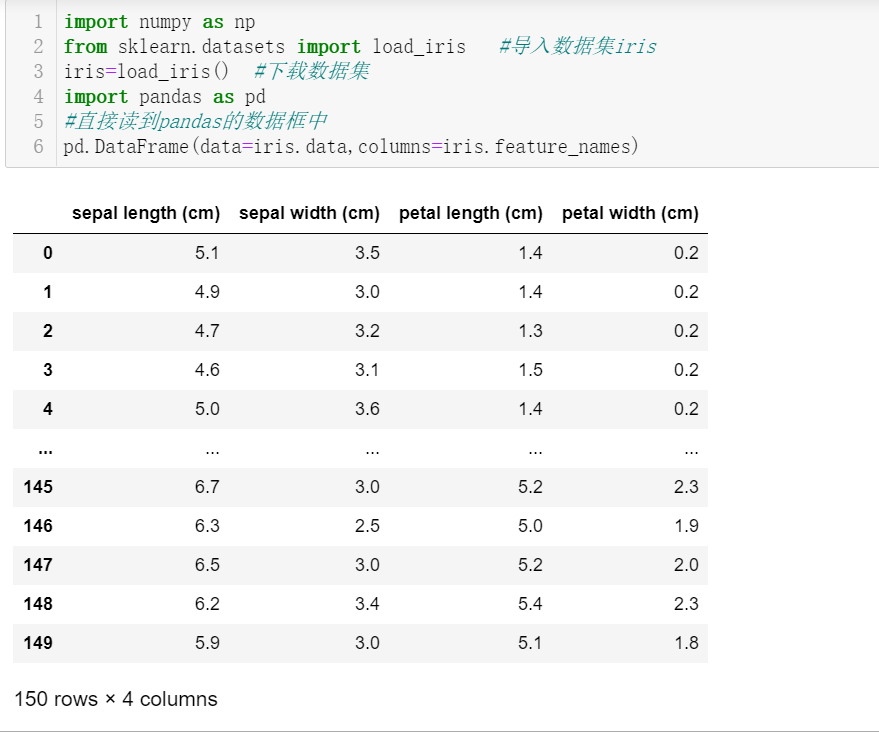
Task: Click line number 1 in the gutter
Action: (x=38, y=22)
